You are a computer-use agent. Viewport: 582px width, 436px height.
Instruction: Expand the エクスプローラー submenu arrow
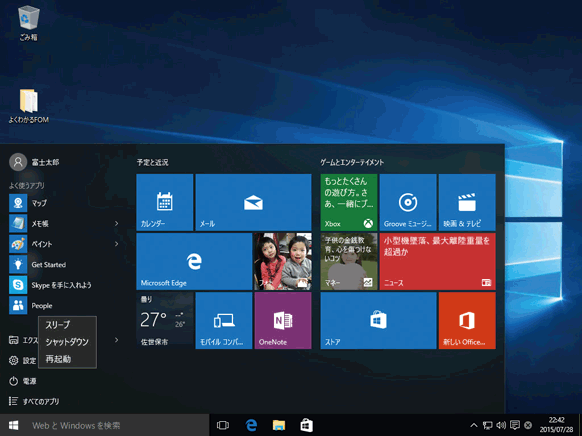click(x=117, y=340)
